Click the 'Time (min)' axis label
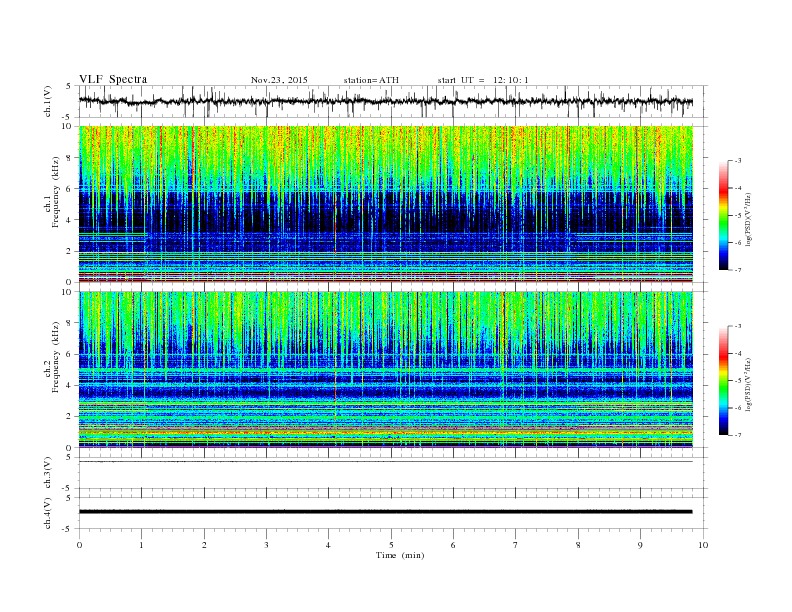Image resolution: width=792 pixels, height=612 pixels. point(400,555)
